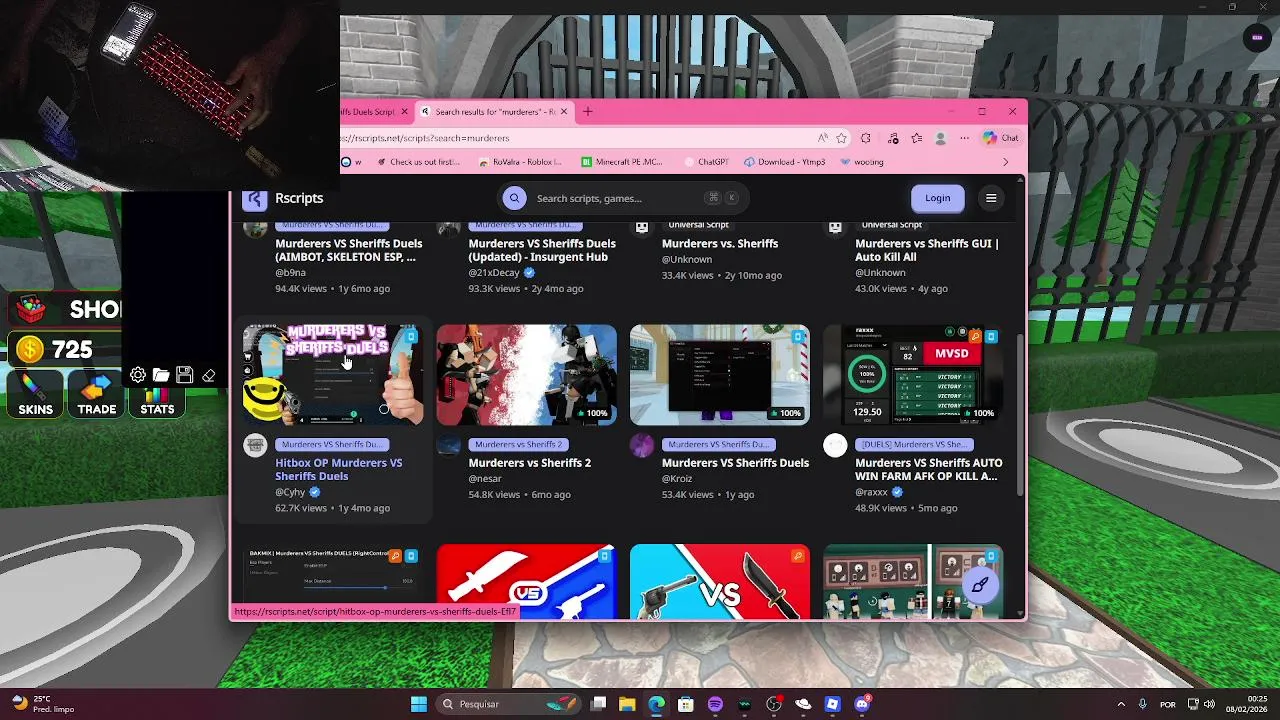This screenshot has width=1280, height=720.
Task: Open the ChatGPT bookmark
Action: (706, 162)
